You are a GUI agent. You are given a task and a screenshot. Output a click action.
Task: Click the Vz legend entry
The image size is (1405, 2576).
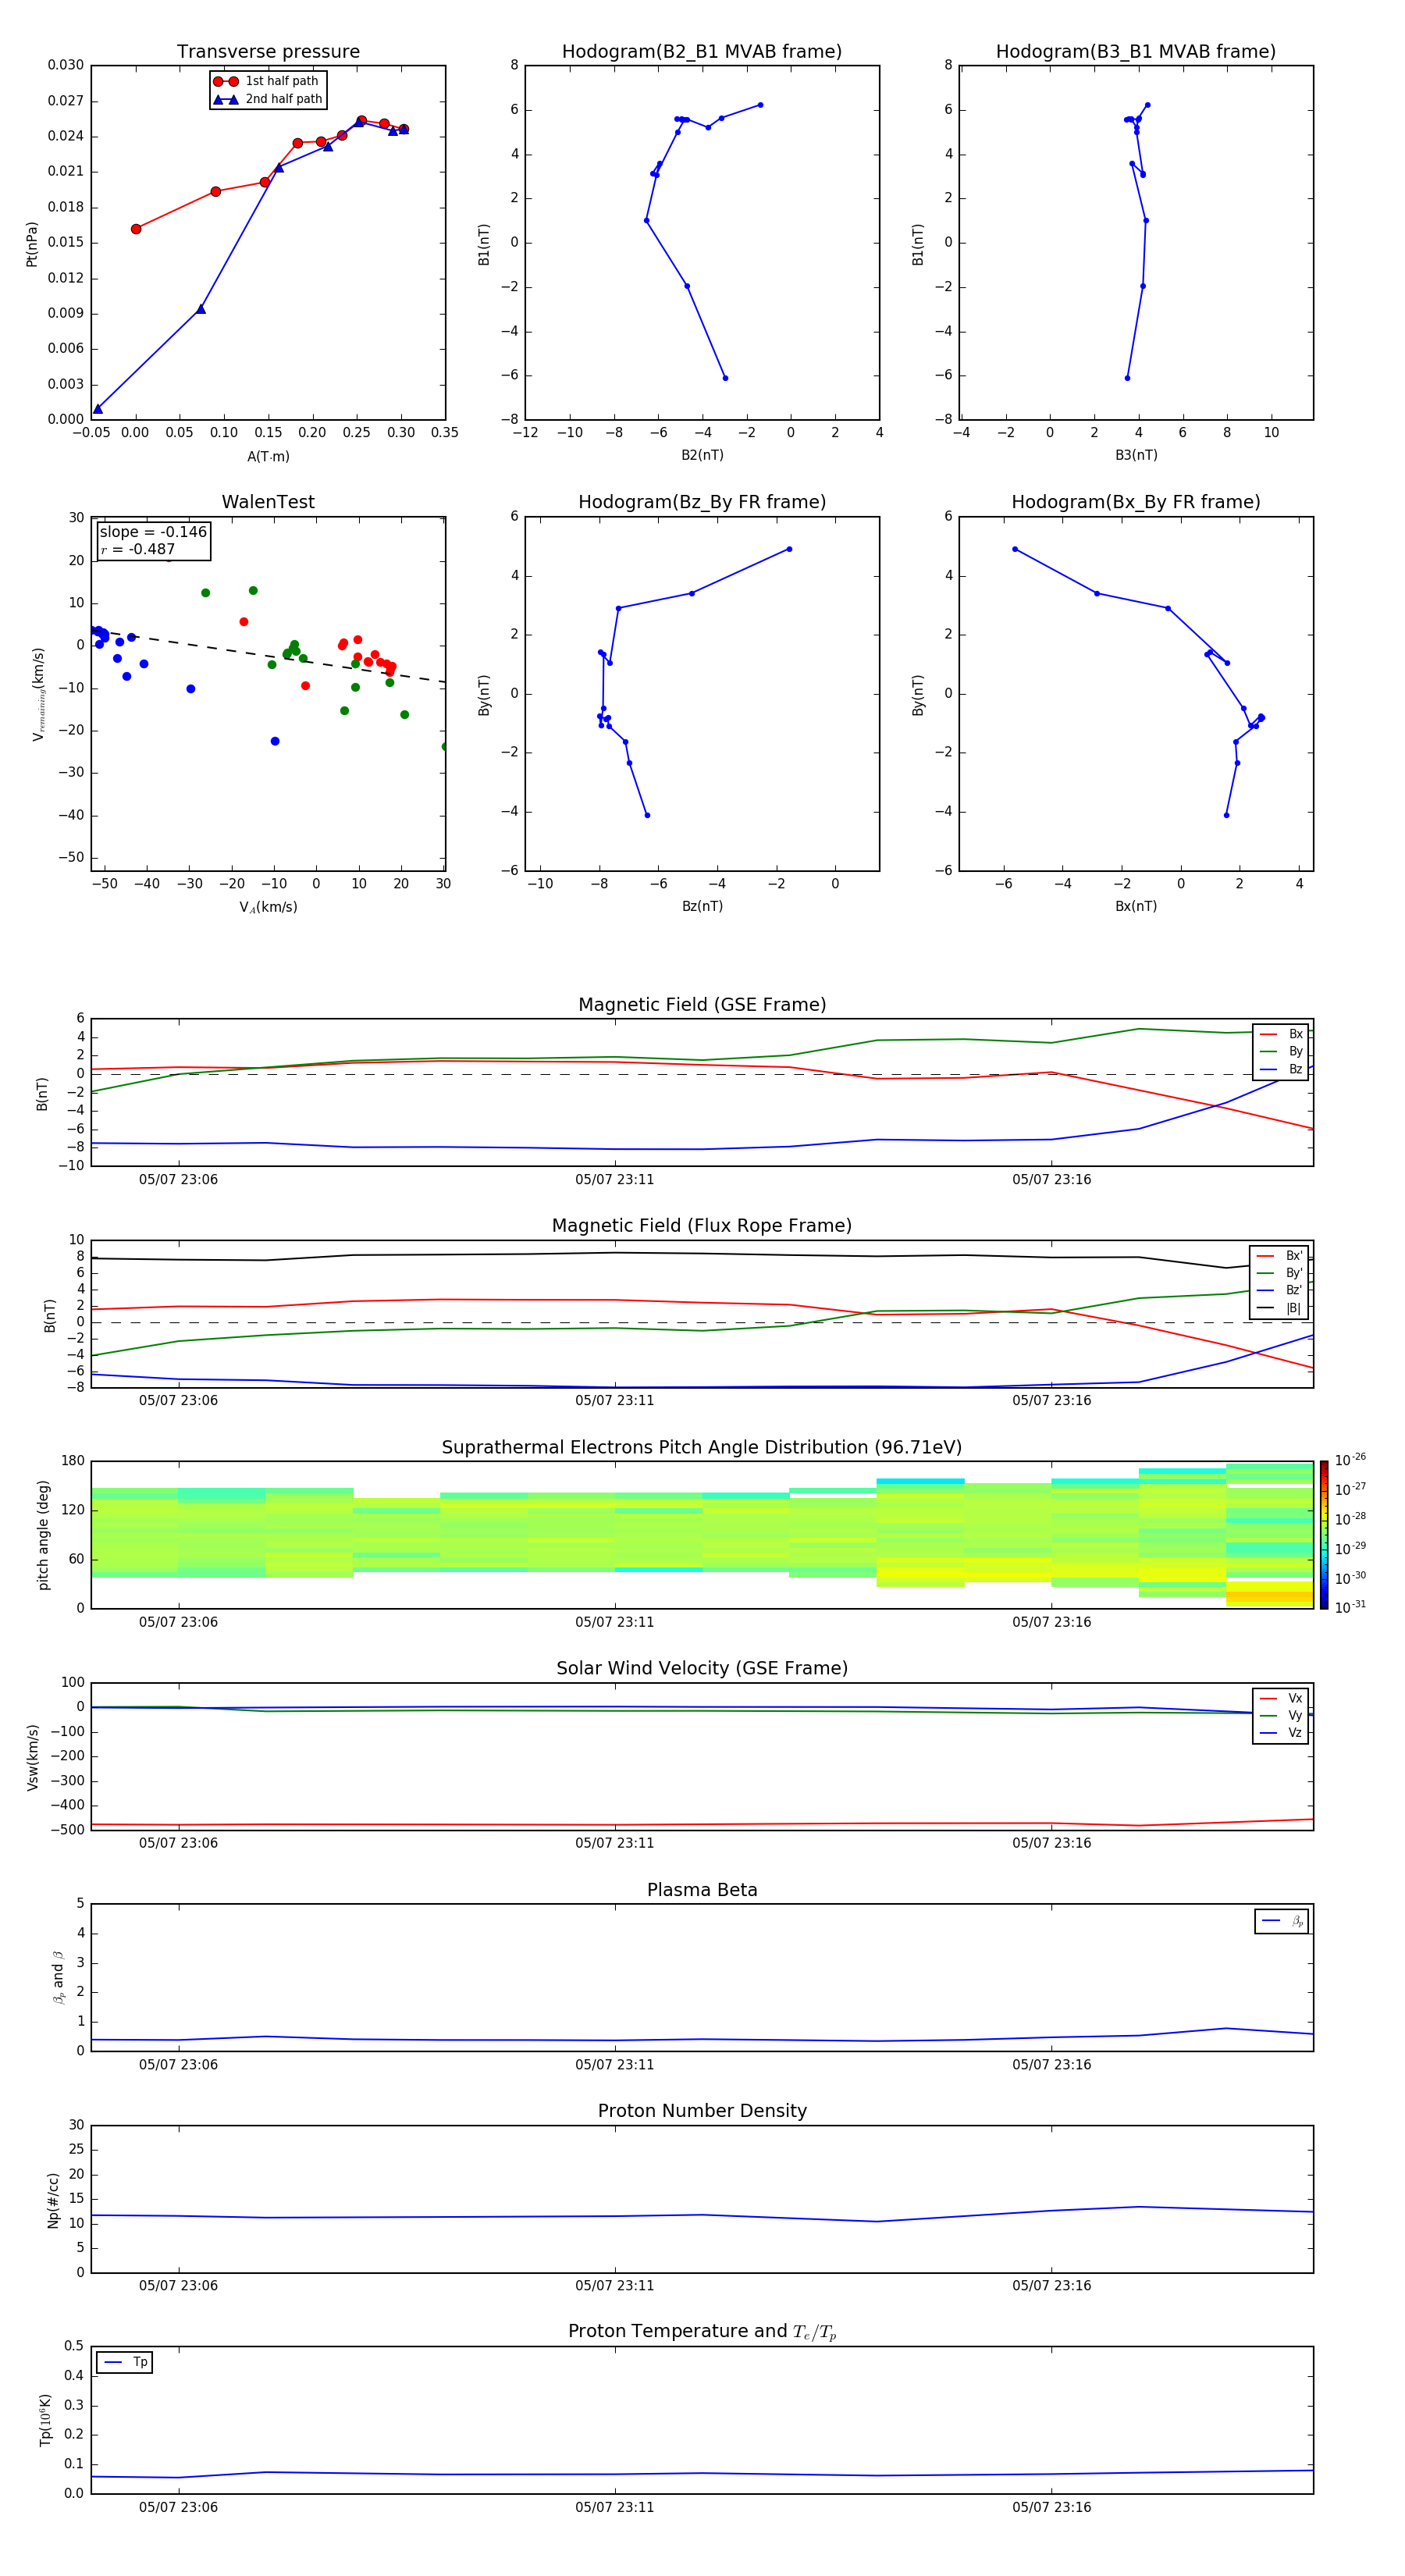pyautogui.click(x=1281, y=1732)
